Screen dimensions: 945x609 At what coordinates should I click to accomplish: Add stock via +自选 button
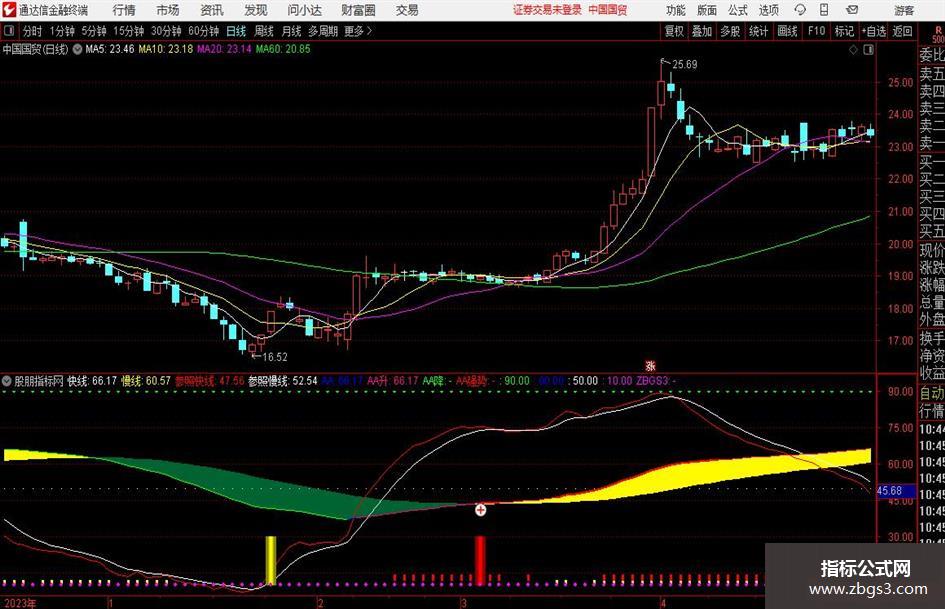point(873,31)
